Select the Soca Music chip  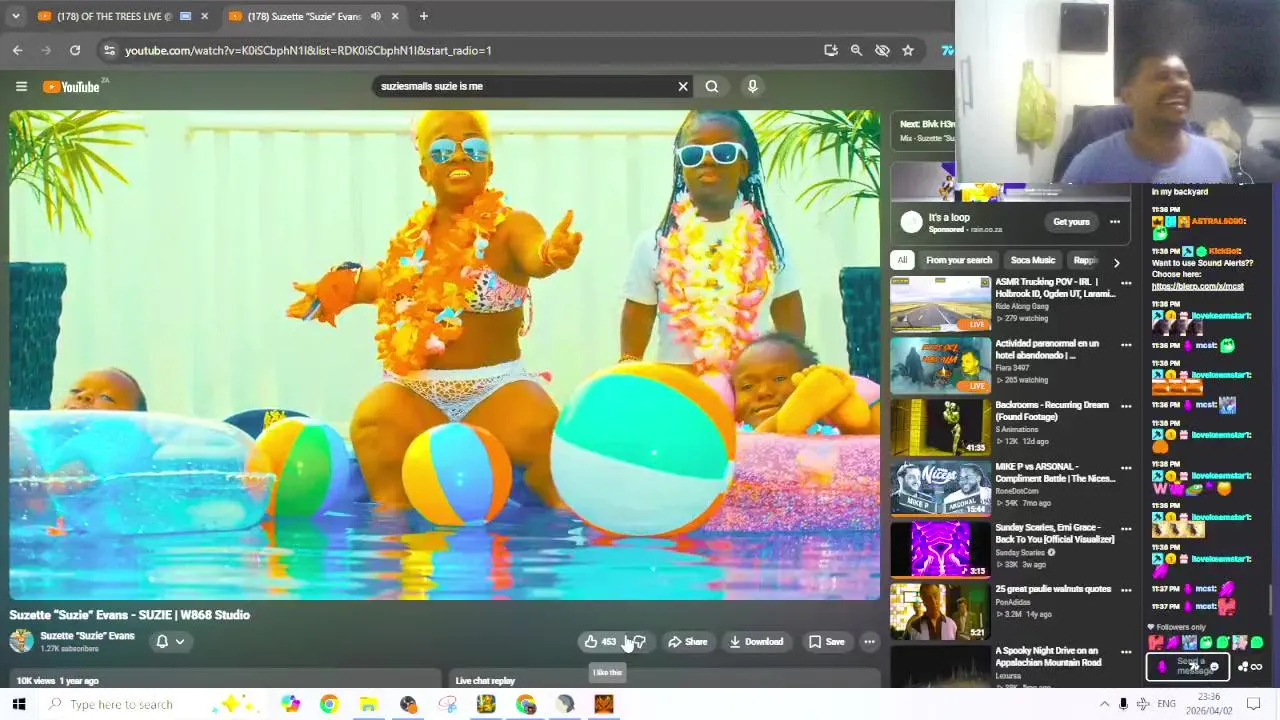(1033, 260)
